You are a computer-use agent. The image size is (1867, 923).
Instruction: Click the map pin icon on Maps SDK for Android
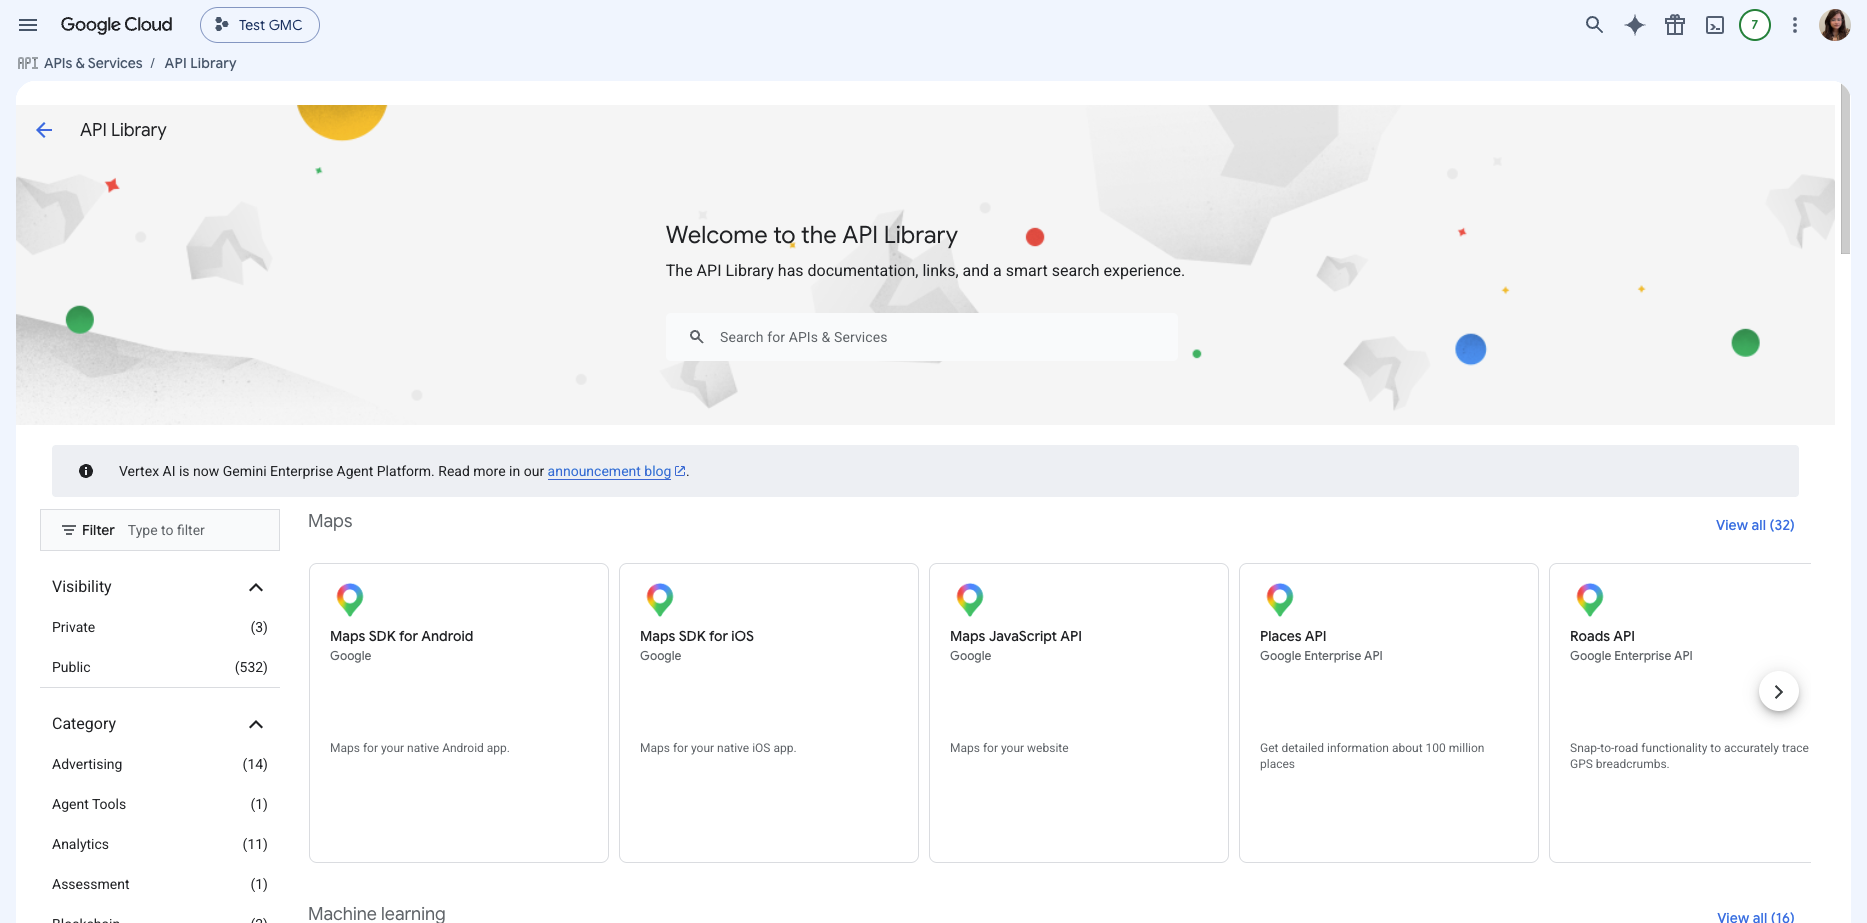click(x=350, y=600)
